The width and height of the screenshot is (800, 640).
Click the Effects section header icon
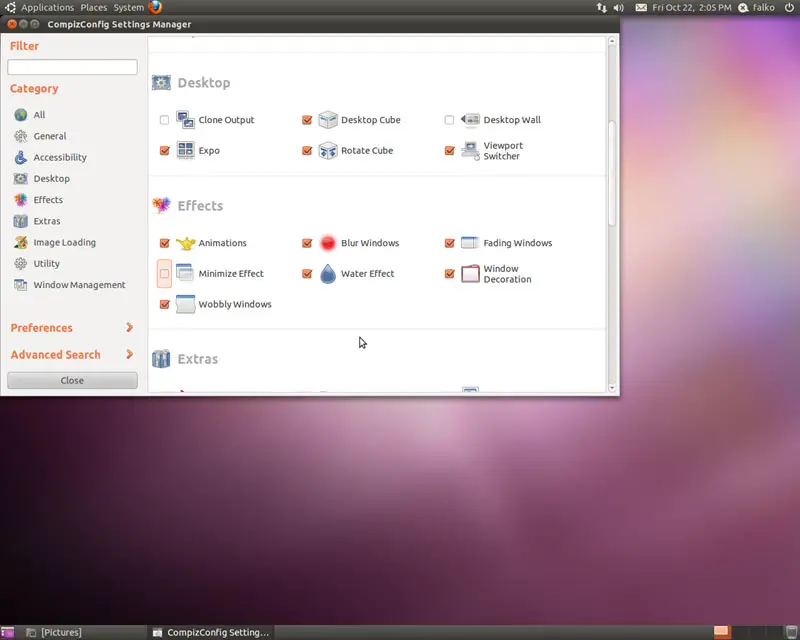[x=161, y=205]
